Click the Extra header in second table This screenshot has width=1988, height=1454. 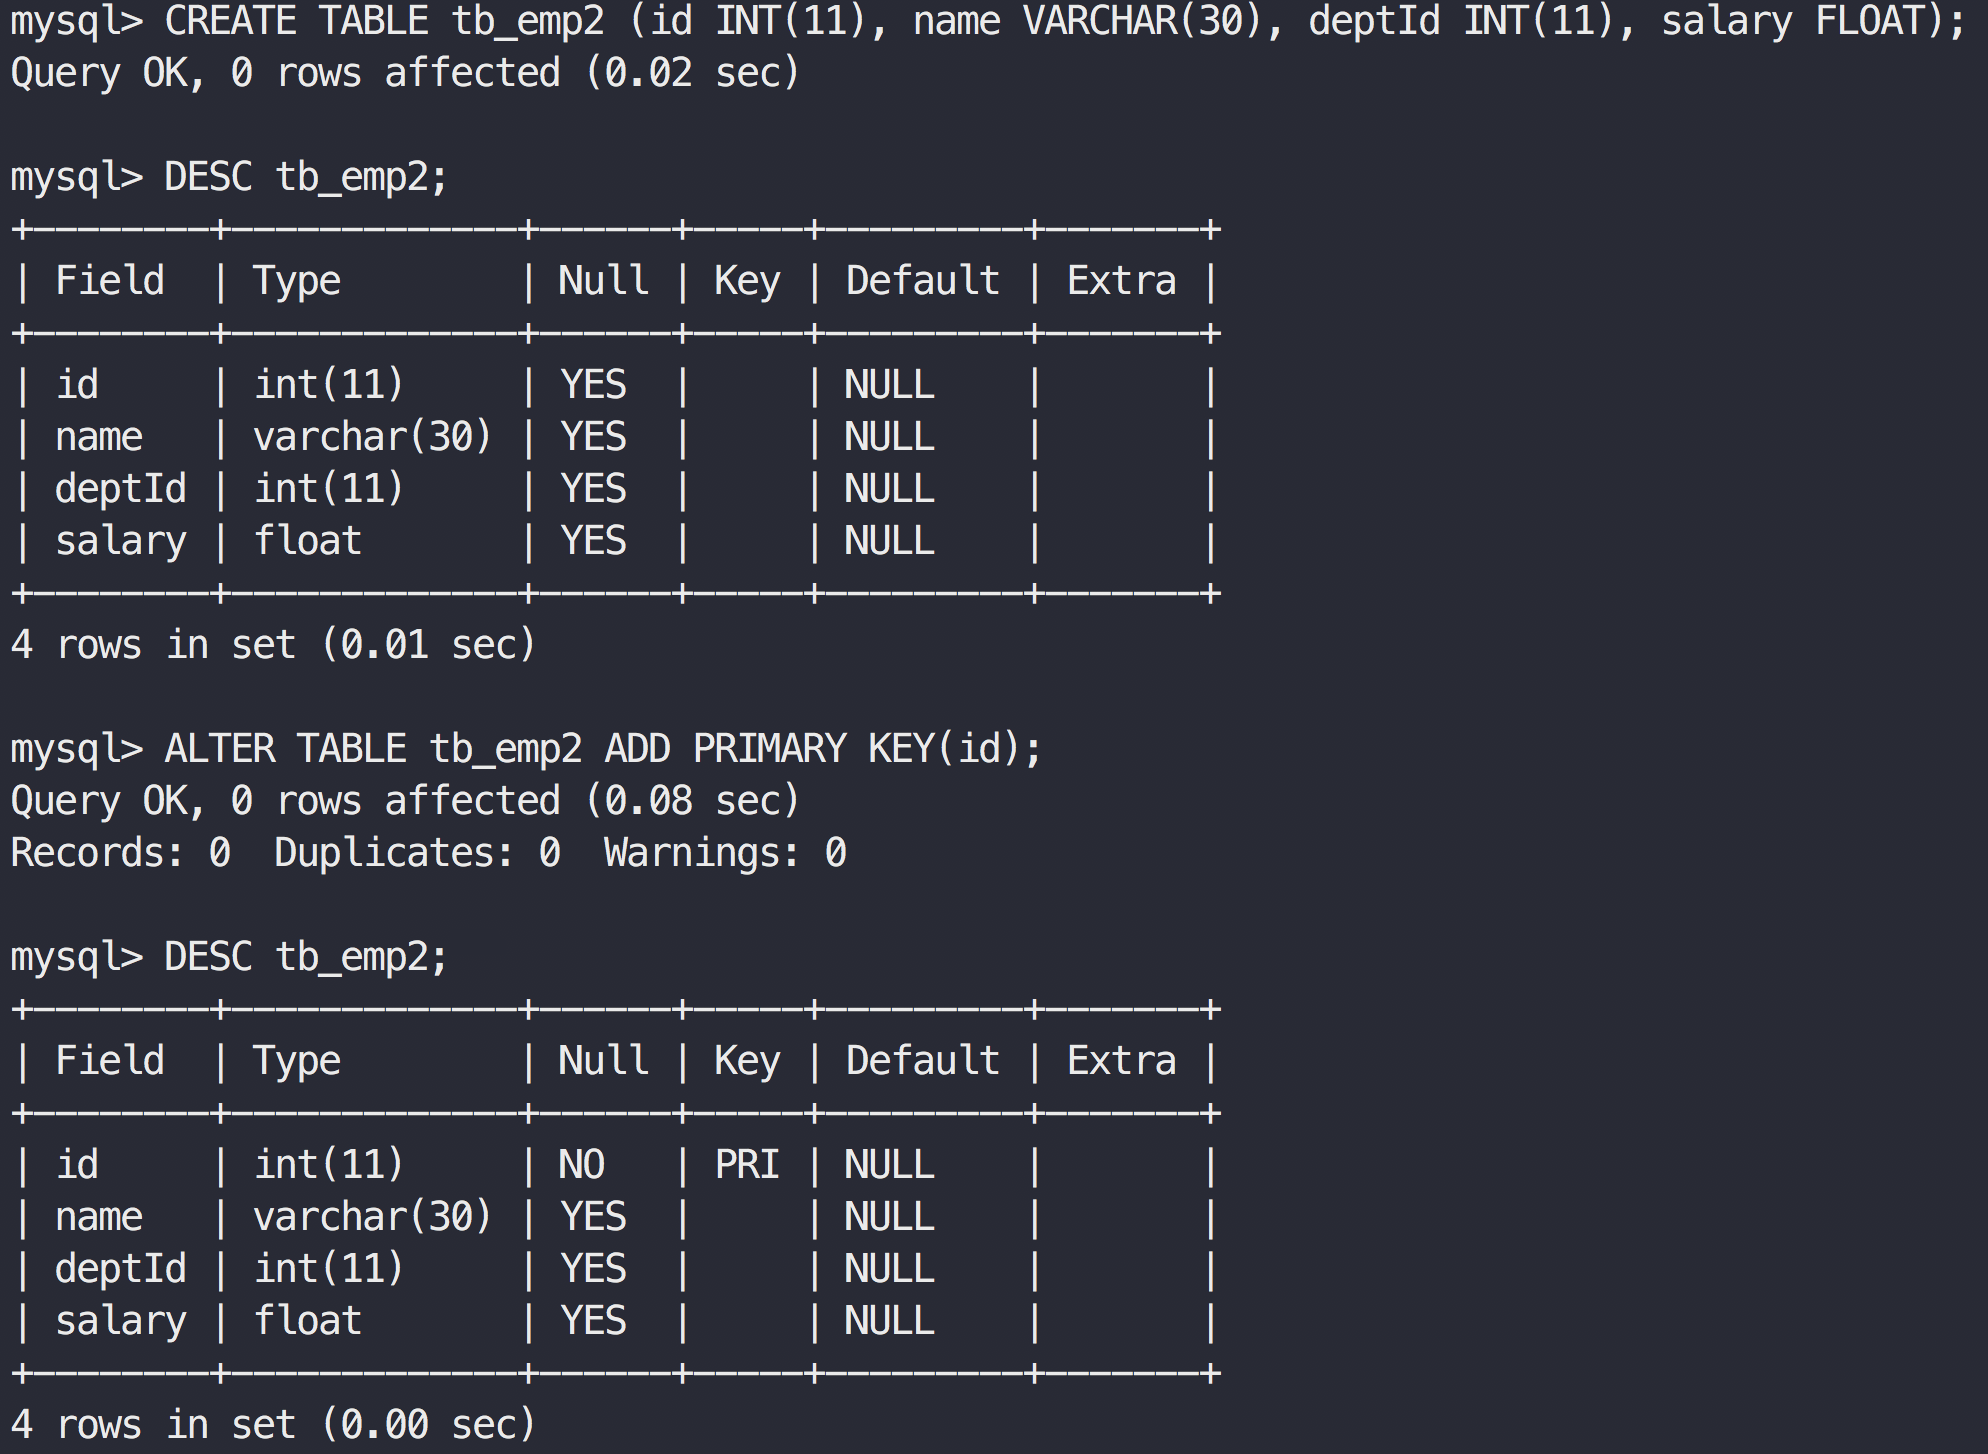click(1121, 1061)
